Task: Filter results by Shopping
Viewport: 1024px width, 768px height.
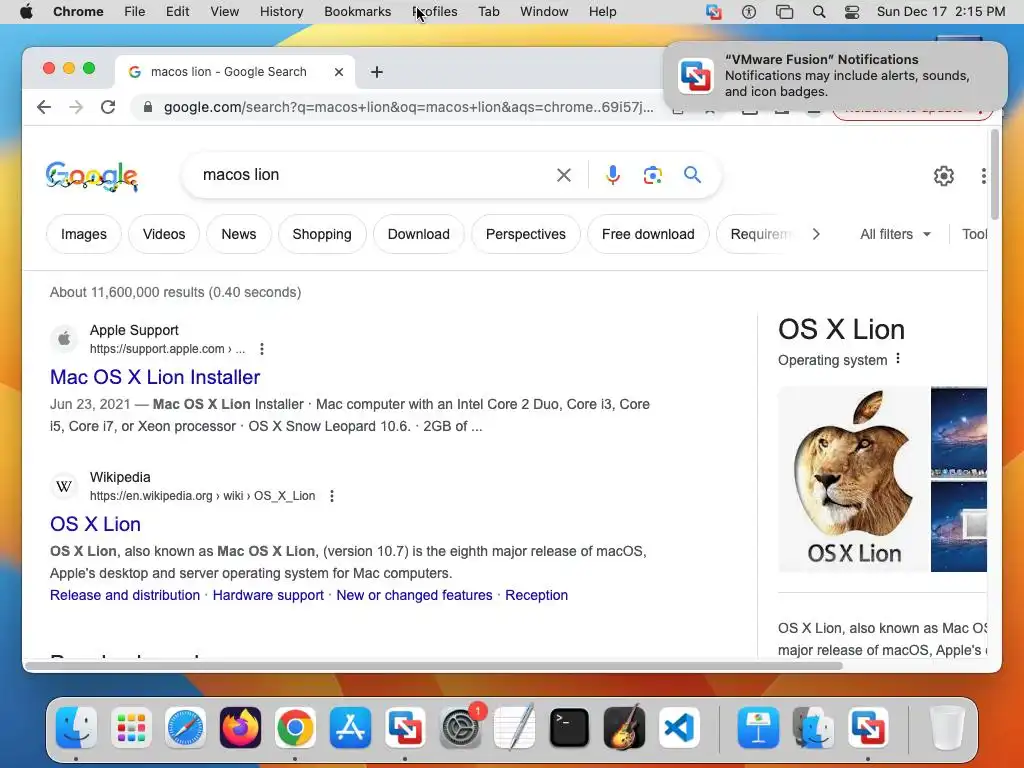Action: [322, 234]
